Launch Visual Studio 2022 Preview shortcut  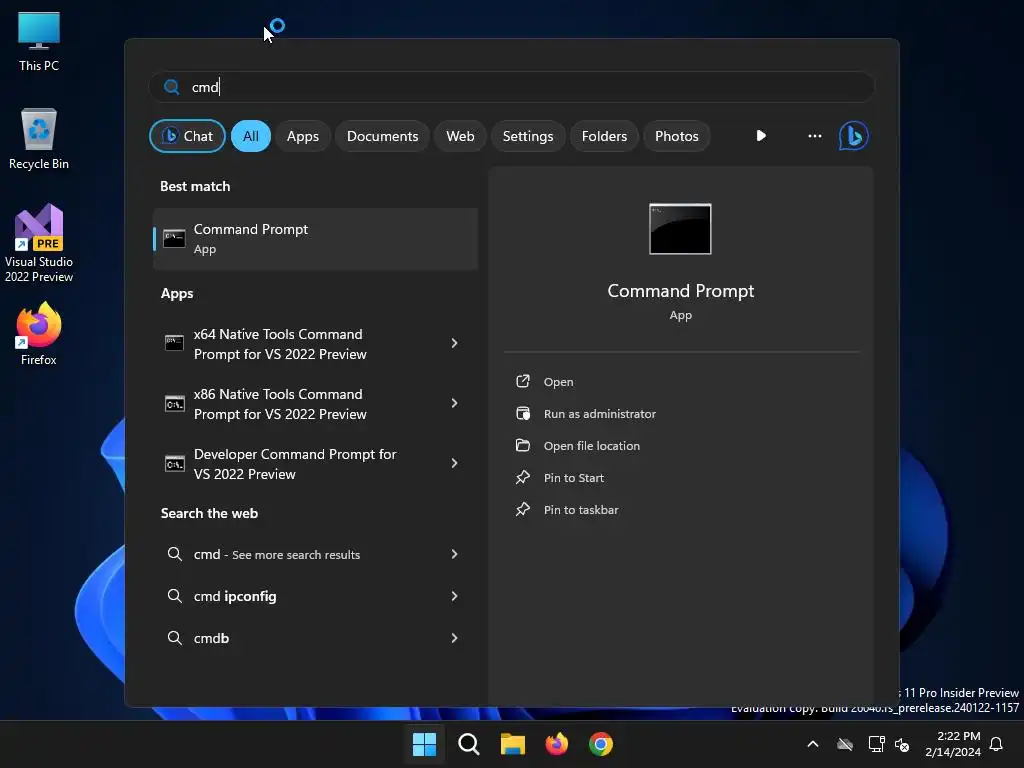pyautogui.click(x=39, y=244)
